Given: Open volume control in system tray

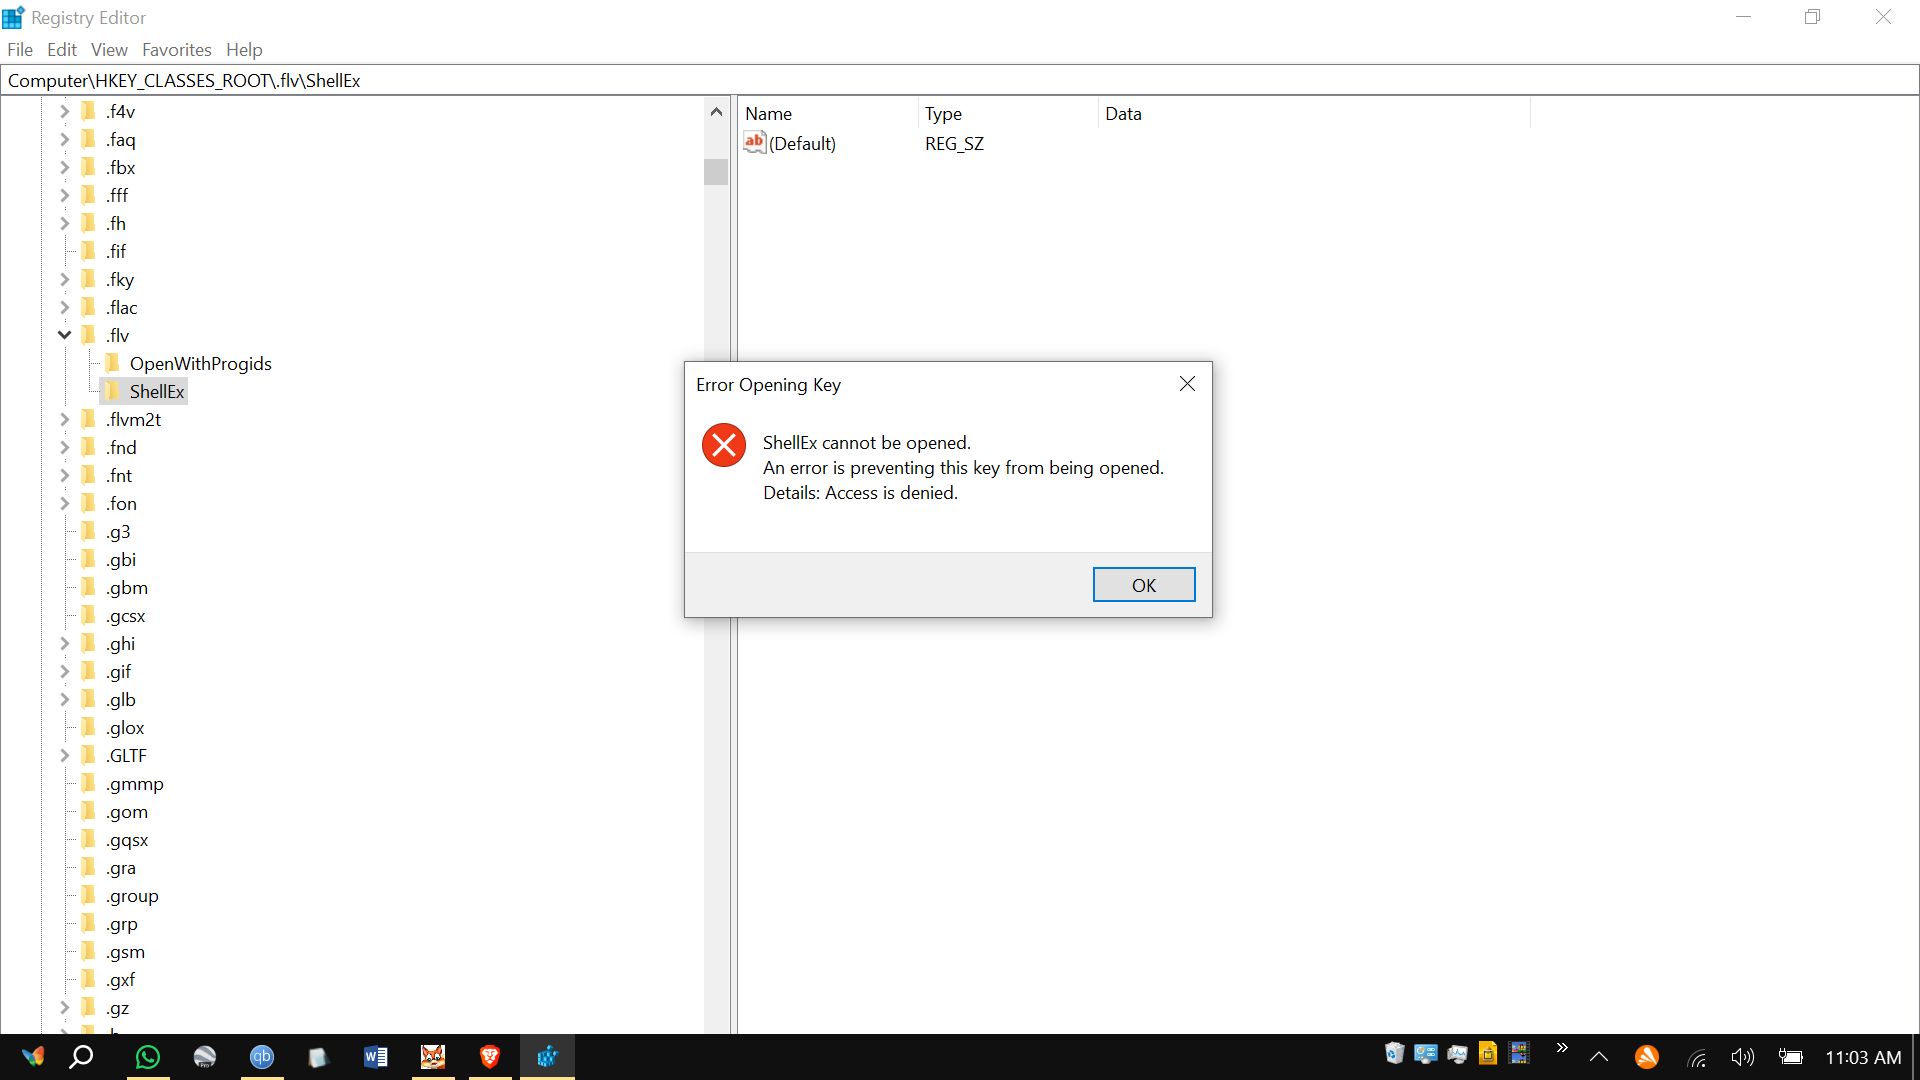Looking at the screenshot, I should point(1743,1057).
